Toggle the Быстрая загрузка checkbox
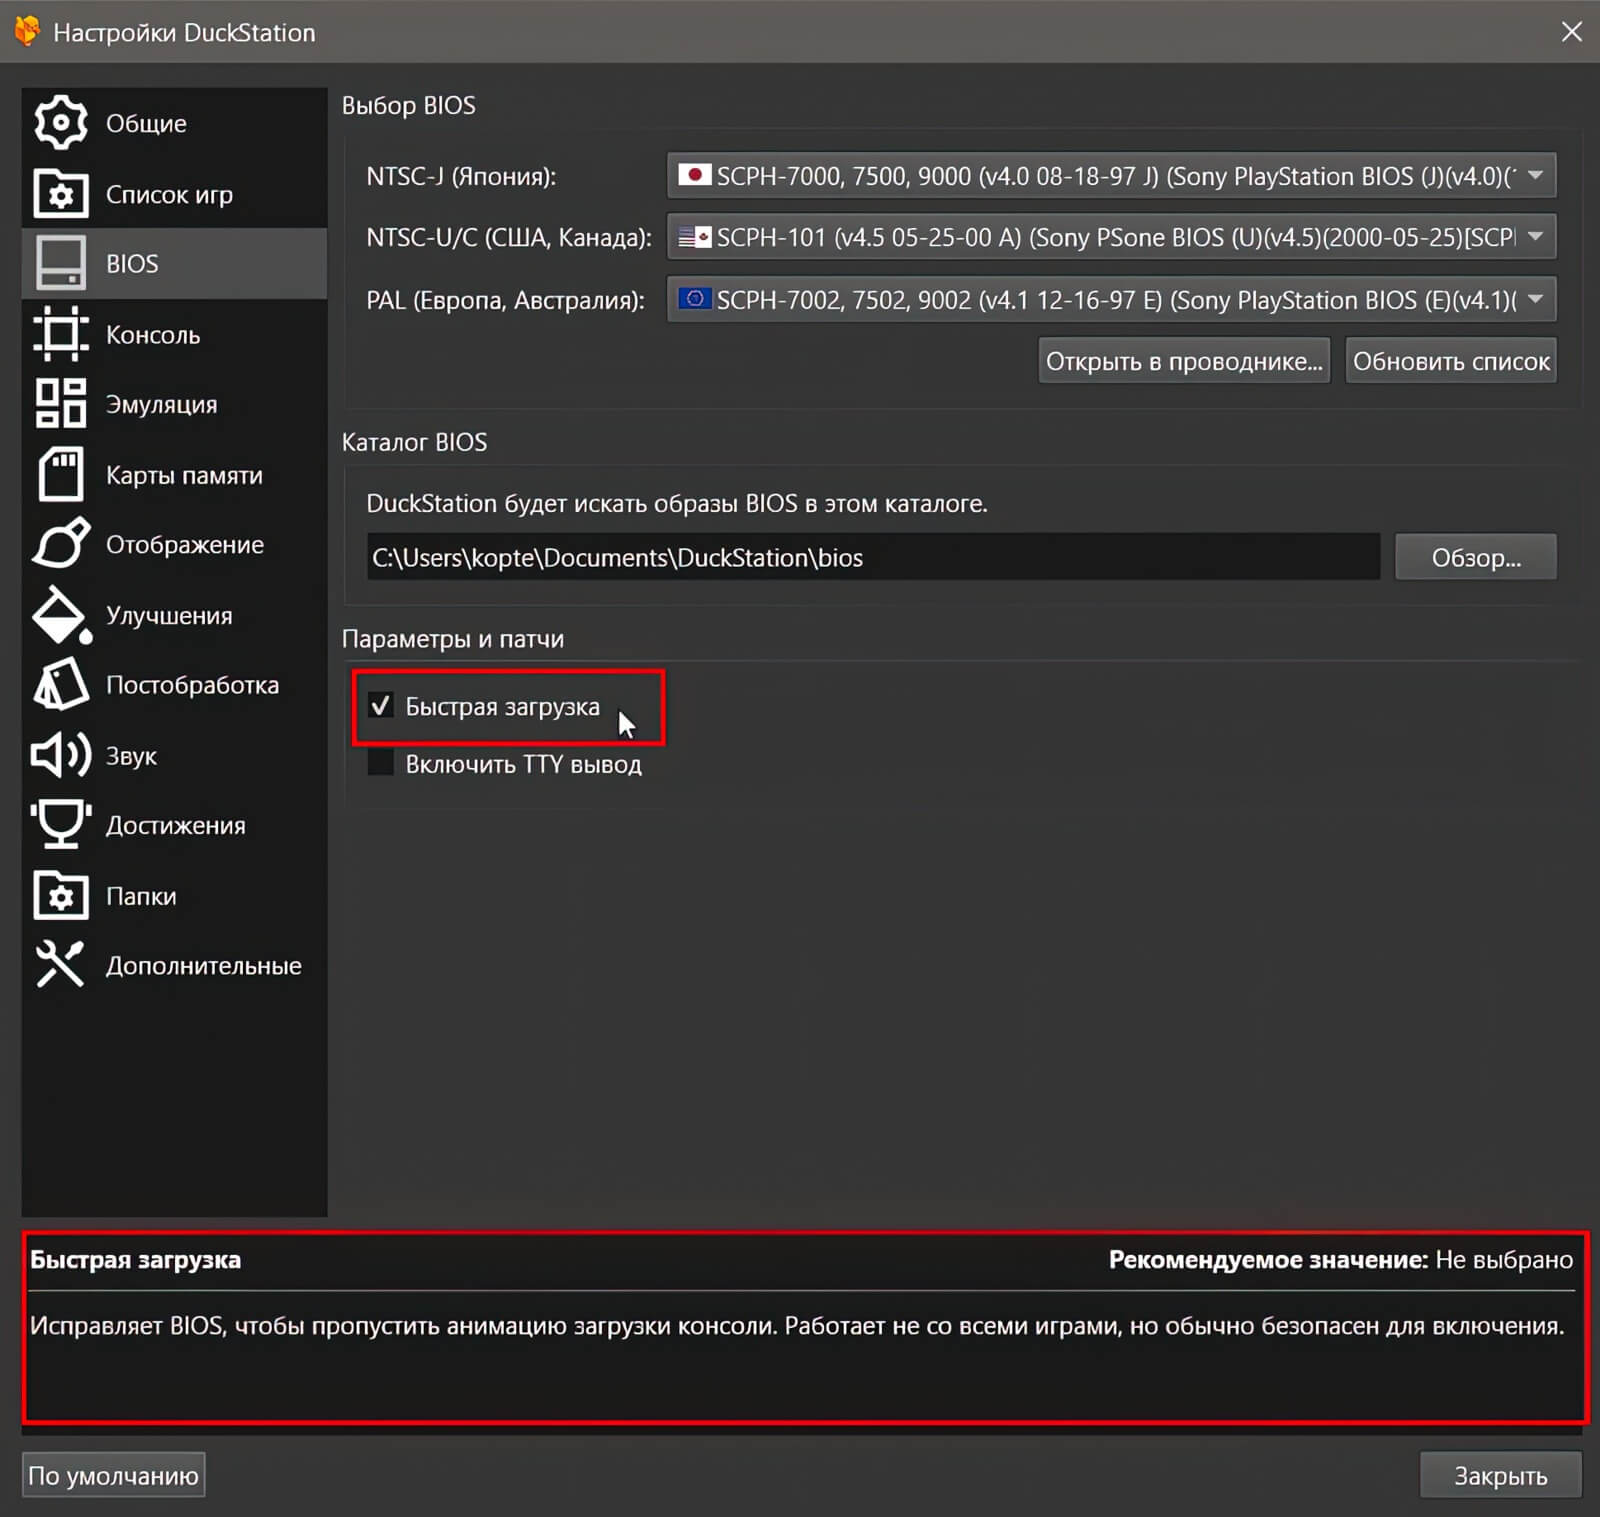Screen dimensions: 1600x1517 [x=380, y=706]
